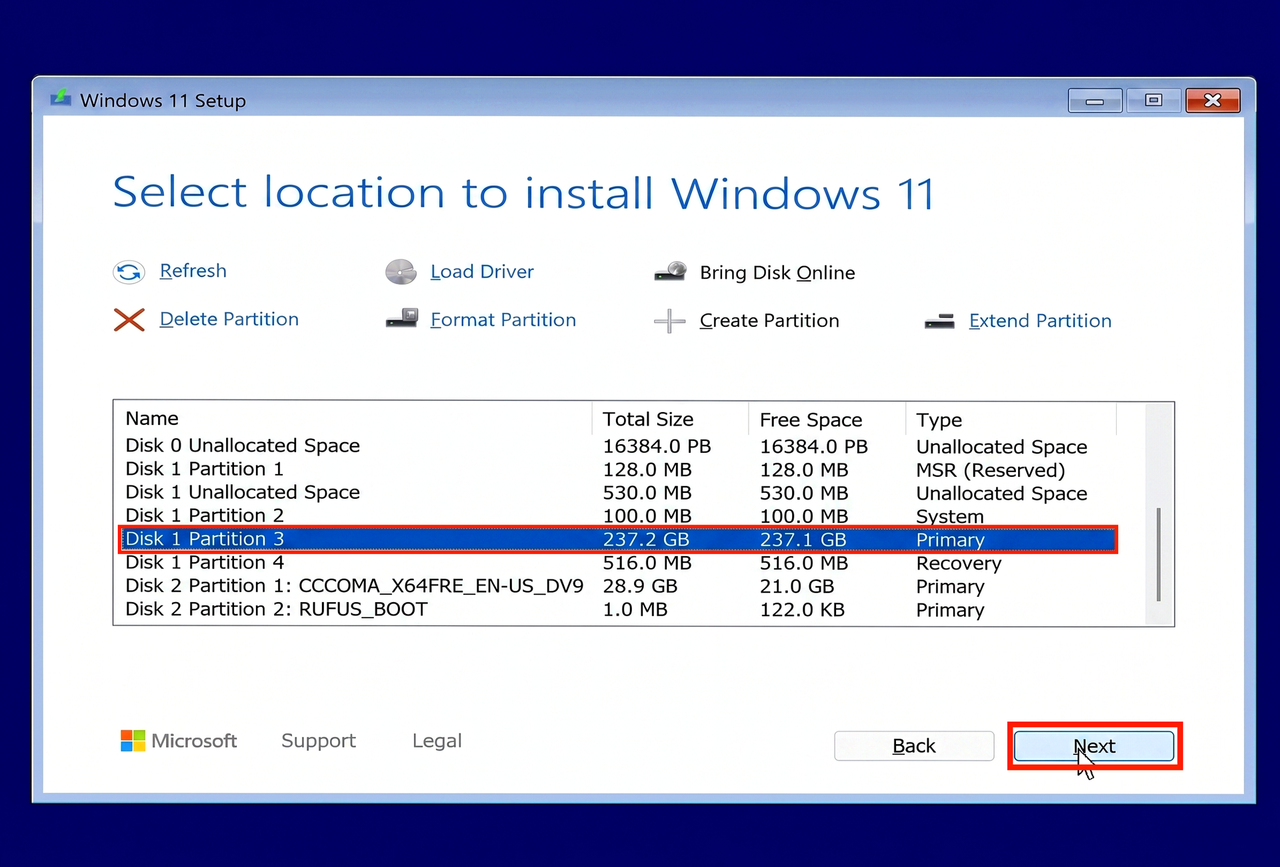The height and width of the screenshot is (867, 1280).
Task: Click the 237.1 GB free space cell
Action: 803,540
